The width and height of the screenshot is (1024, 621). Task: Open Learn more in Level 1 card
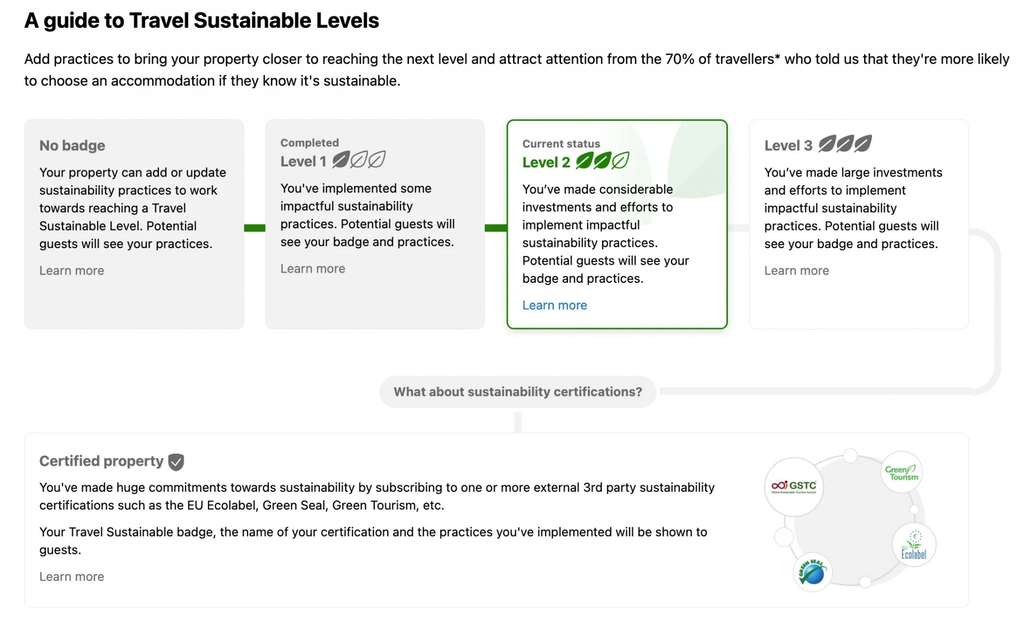[x=313, y=269]
